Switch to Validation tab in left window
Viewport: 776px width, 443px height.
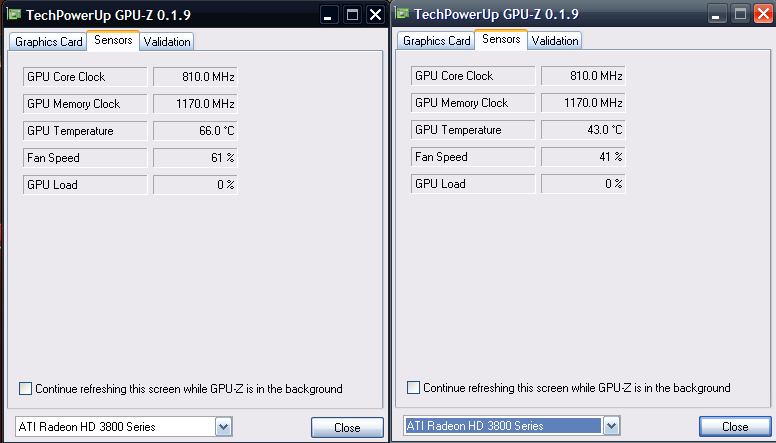click(167, 42)
